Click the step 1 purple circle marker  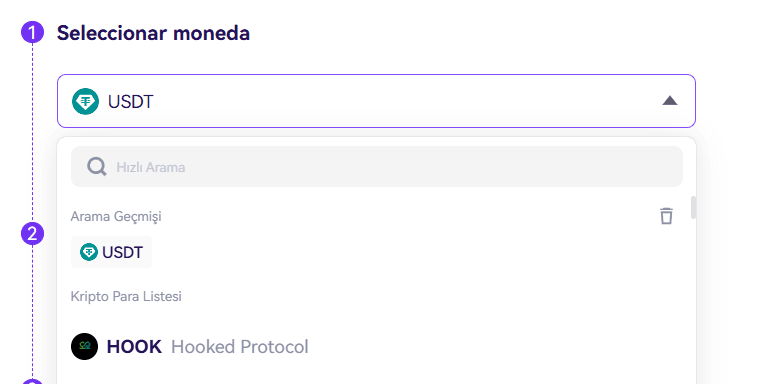pyautogui.click(x=32, y=33)
